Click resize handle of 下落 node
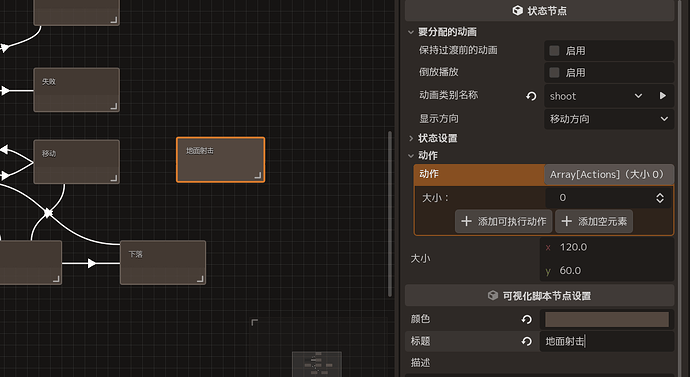 pos(200,279)
